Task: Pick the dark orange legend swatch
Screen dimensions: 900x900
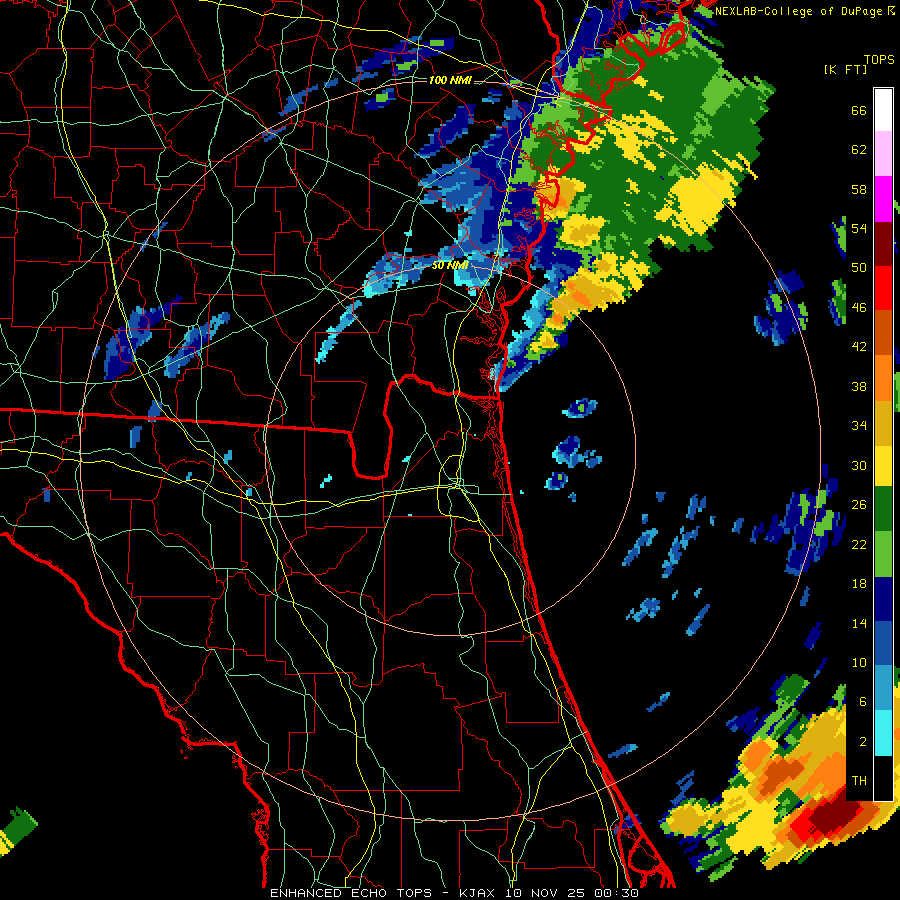Action: point(883,332)
